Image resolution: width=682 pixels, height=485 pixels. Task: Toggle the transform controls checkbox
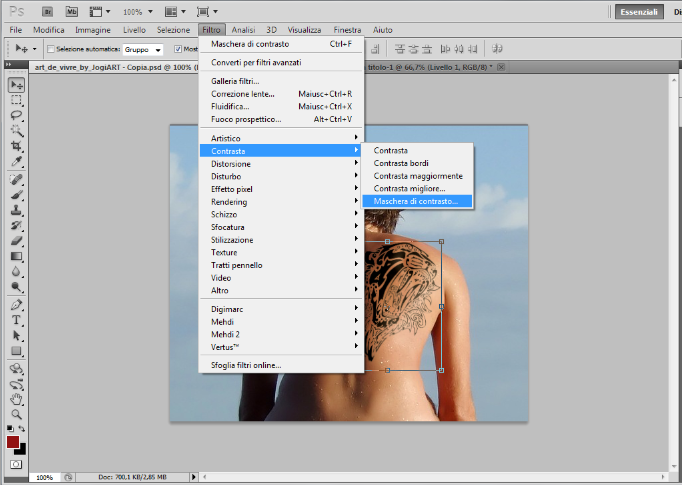click(177, 49)
